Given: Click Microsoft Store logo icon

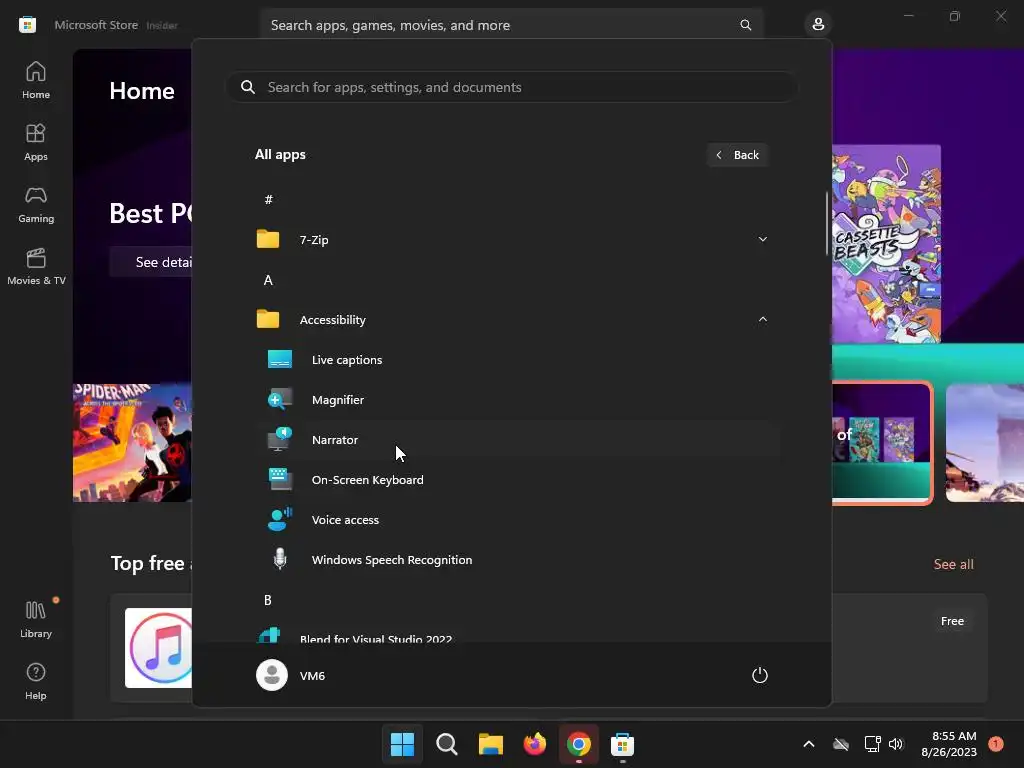Looking at the screenshot, I should 27,25.
